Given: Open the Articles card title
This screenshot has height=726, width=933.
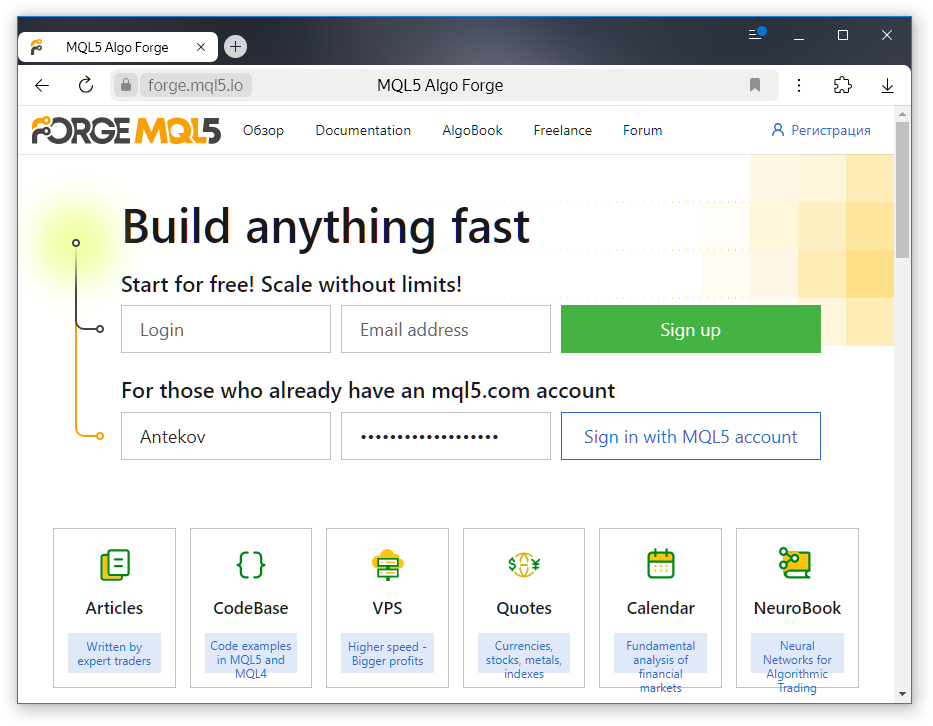Looking at the screenshot, I should (114, 608).
